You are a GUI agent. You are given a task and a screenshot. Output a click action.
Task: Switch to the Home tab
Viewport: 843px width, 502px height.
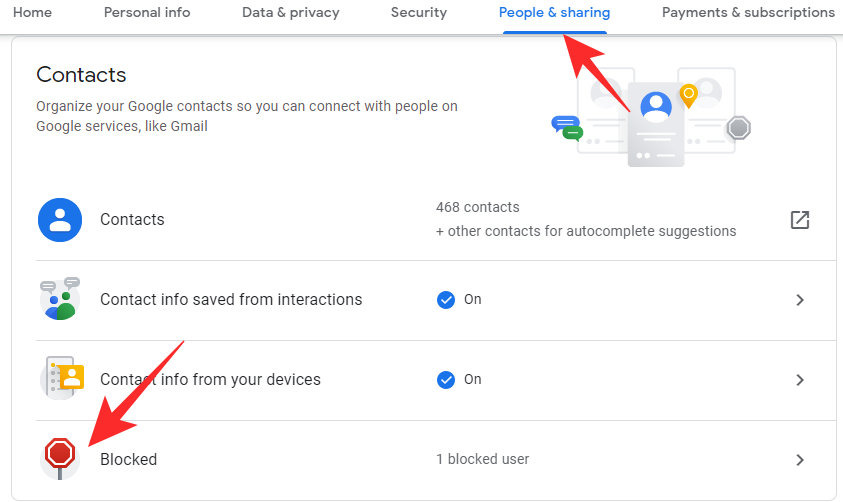[32, 13]
